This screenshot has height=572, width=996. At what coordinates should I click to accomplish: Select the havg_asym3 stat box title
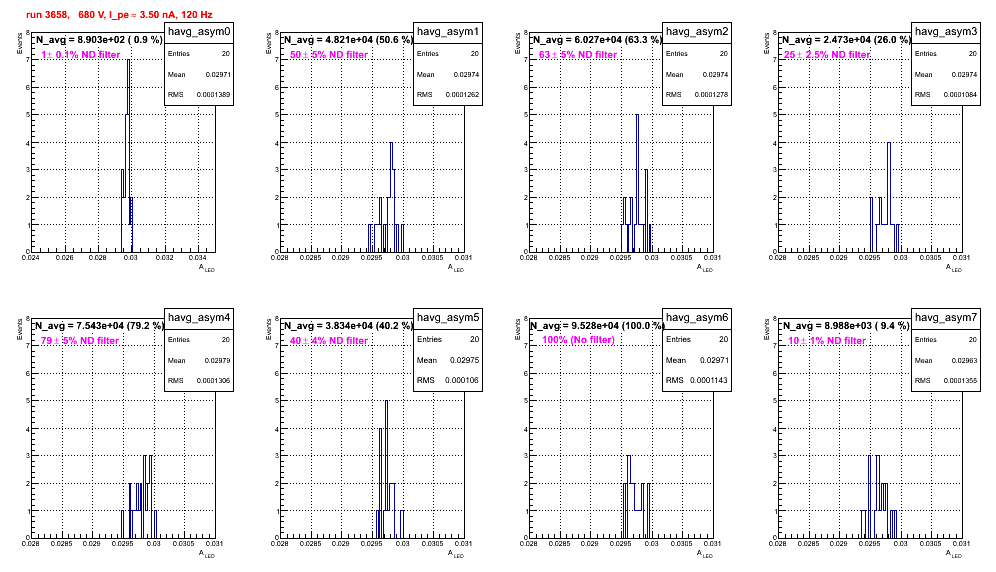946,32
